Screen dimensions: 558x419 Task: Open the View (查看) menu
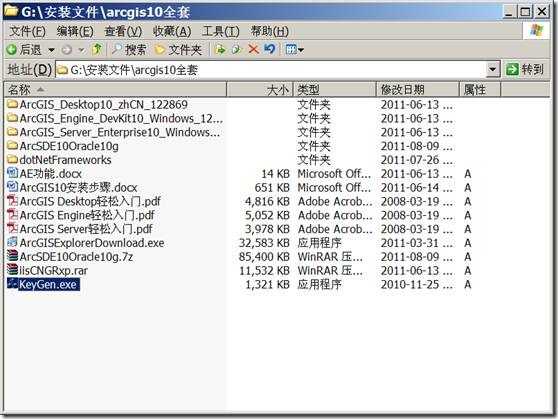pyautogui.click(x=123, y=31)
